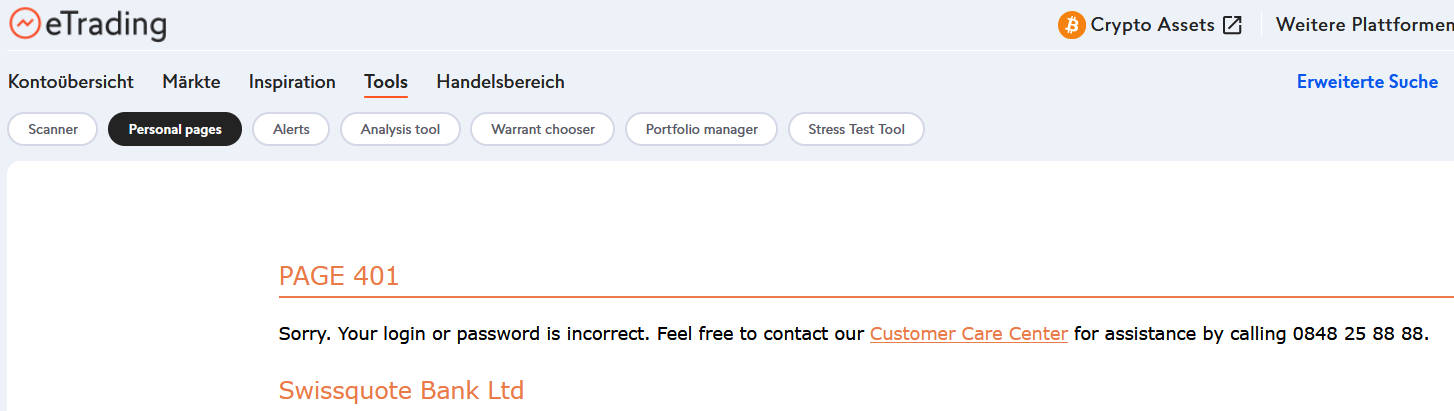Image resolution: width=1454 pixels, height=411 pixels.
Task: Follow the Customer Care Center link
Action: [969, 334]
